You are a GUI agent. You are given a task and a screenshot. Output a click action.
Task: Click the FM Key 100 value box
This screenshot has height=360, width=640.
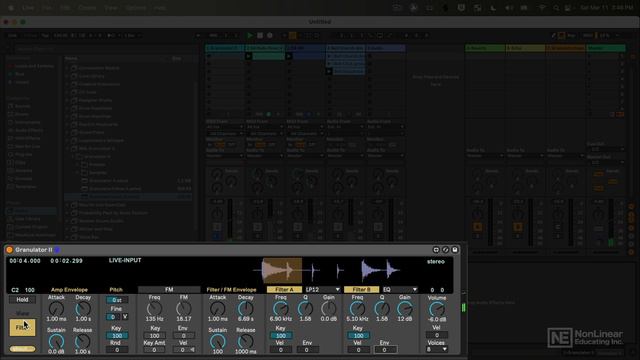click(154, 336)
